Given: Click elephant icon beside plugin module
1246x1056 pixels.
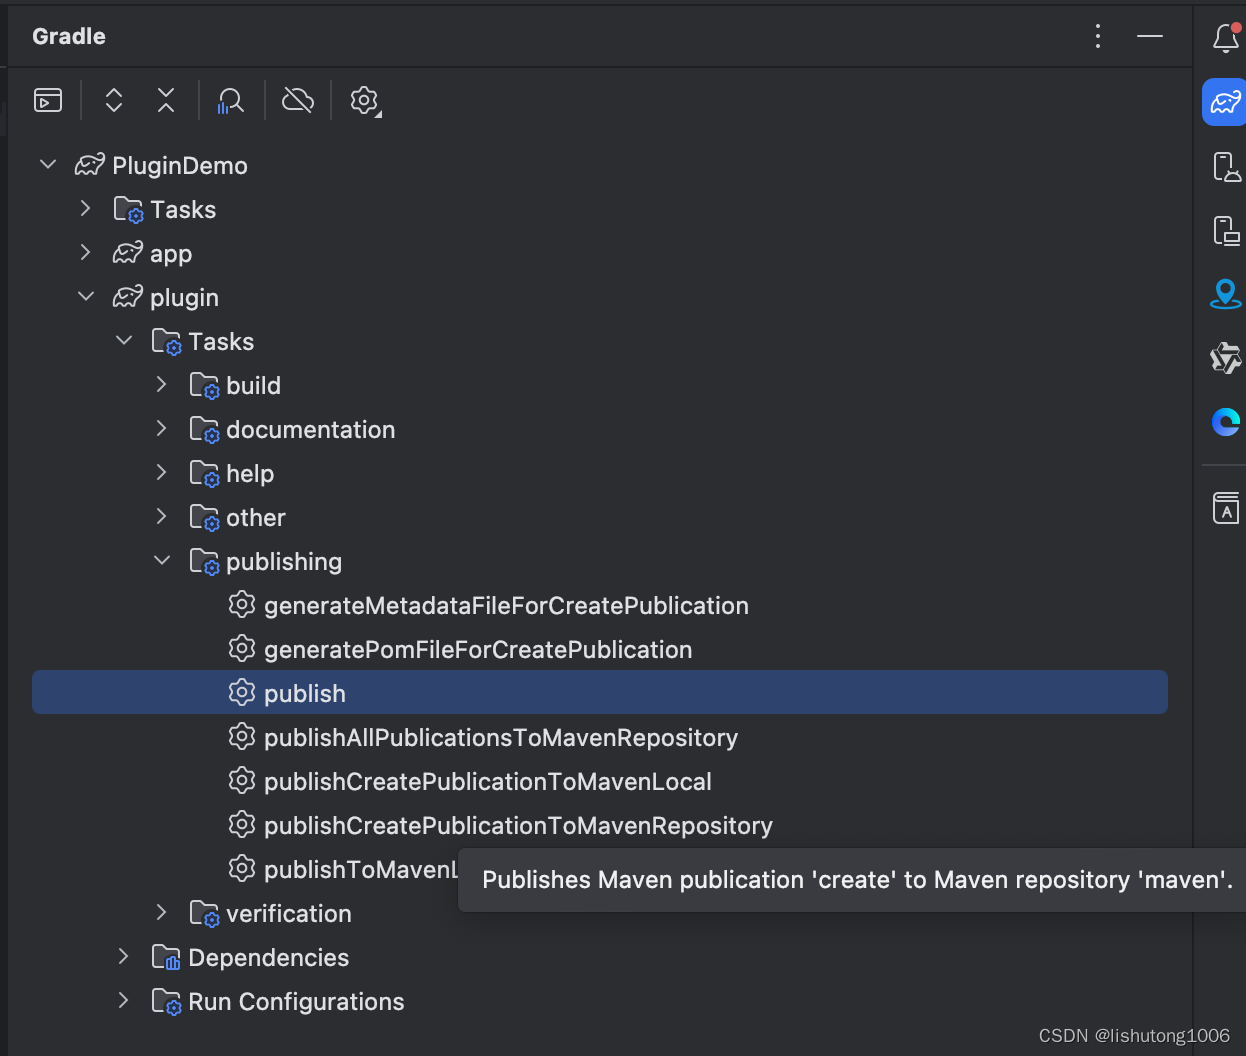Looking at the screenshot, I should tap(128, 296).
